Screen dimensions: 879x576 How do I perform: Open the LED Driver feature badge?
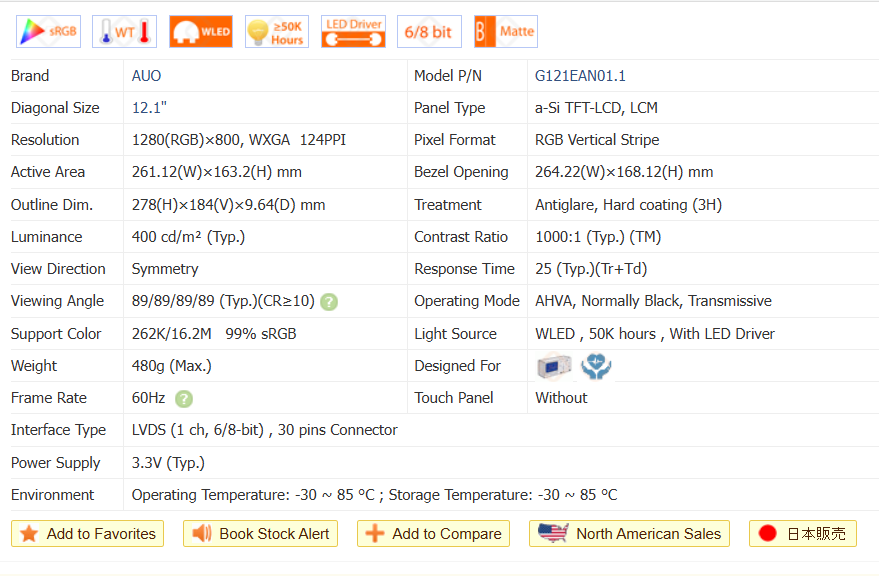click(x=353, y=31)
